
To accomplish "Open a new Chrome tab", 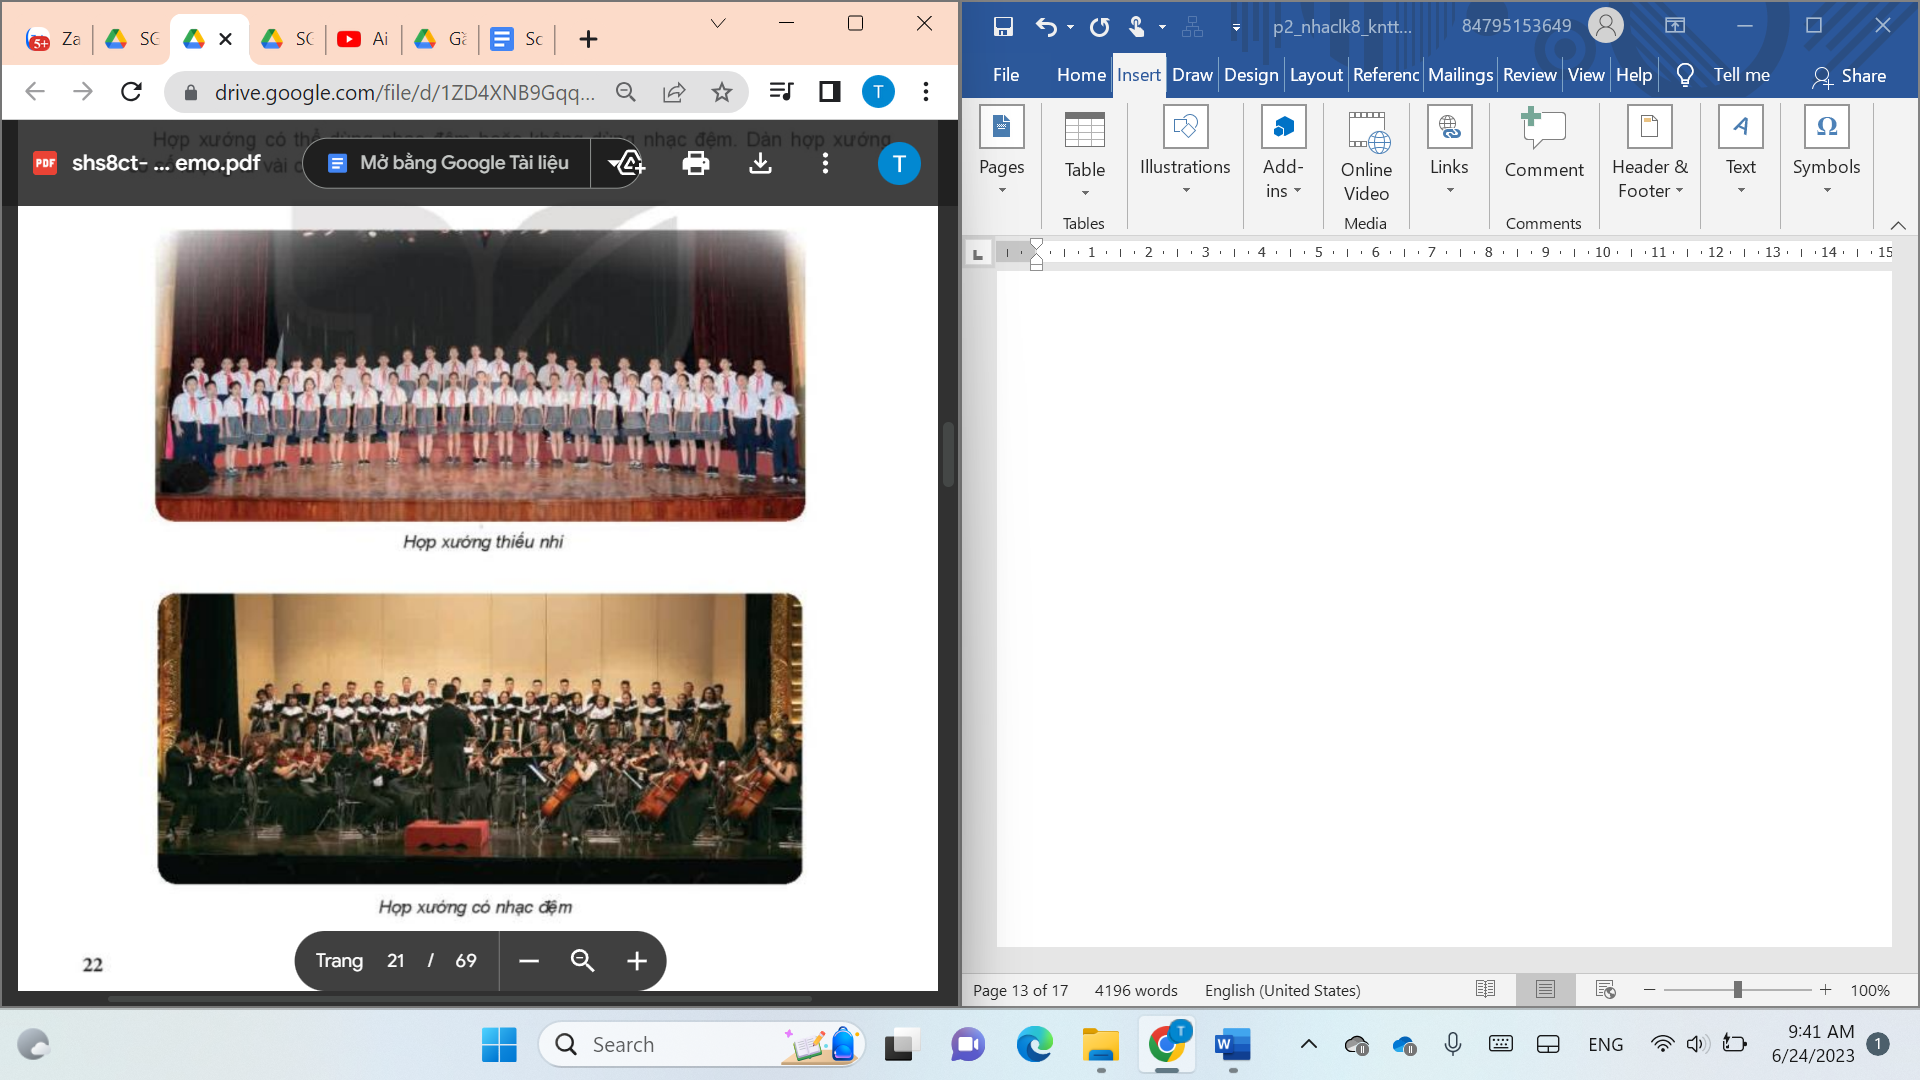I will tap(588, 39).
